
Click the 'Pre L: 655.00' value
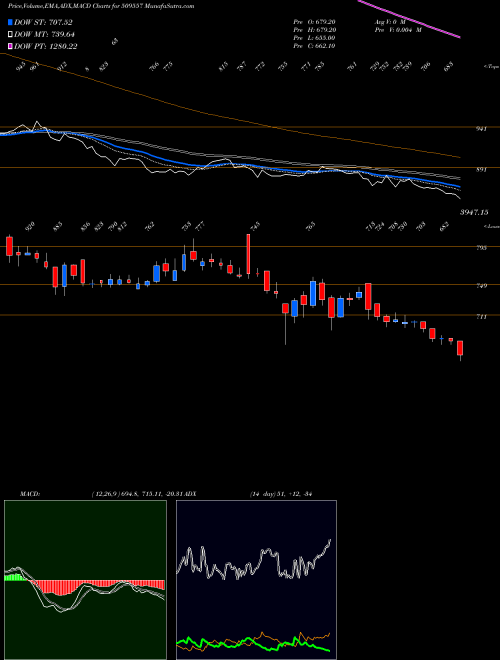[314, 38]
